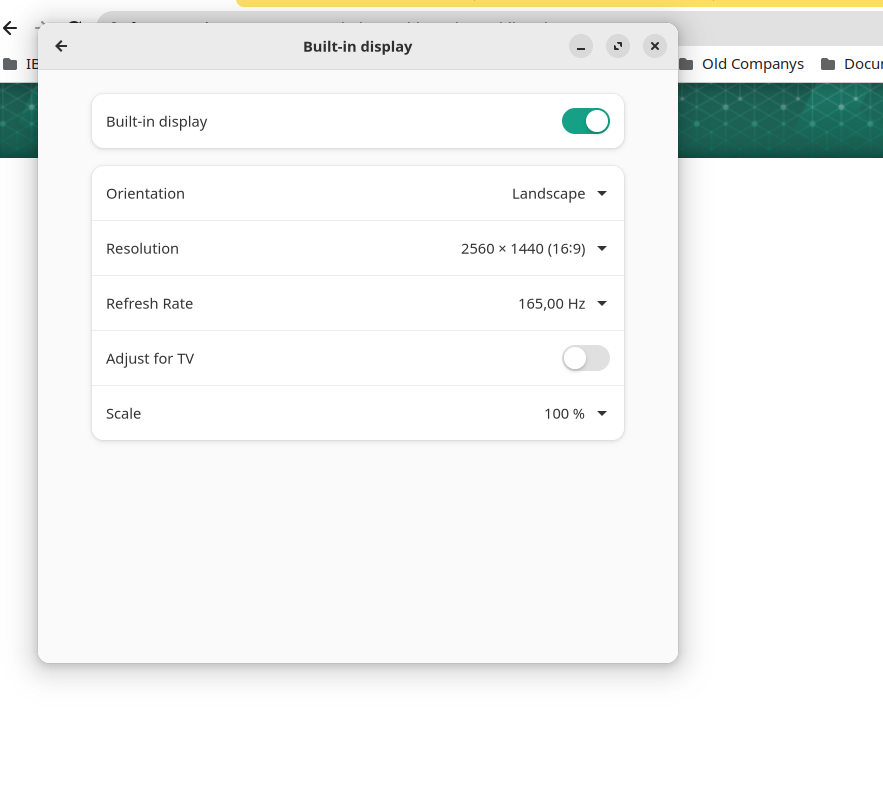Open the partly visible Docu bookmark folder
The image size is (883, 811).
(x=852, y=64)
